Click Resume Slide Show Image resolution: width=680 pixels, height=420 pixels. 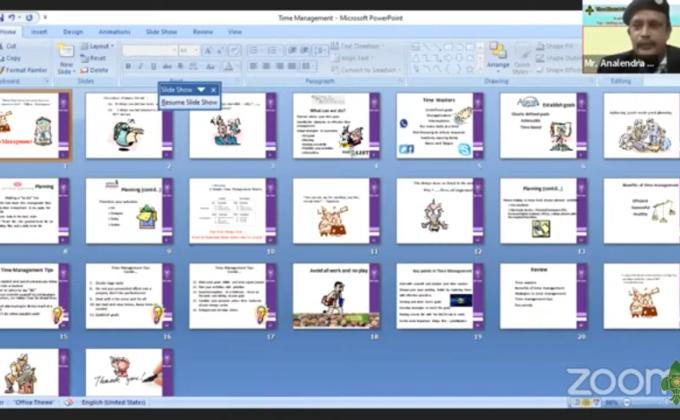coord(188,102)
